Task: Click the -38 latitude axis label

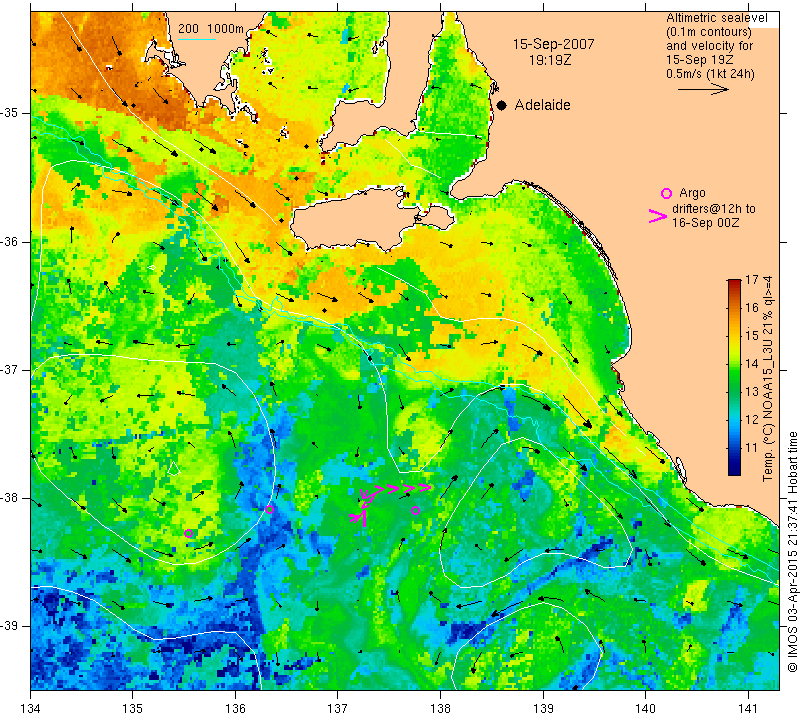Action: [11, 498]
